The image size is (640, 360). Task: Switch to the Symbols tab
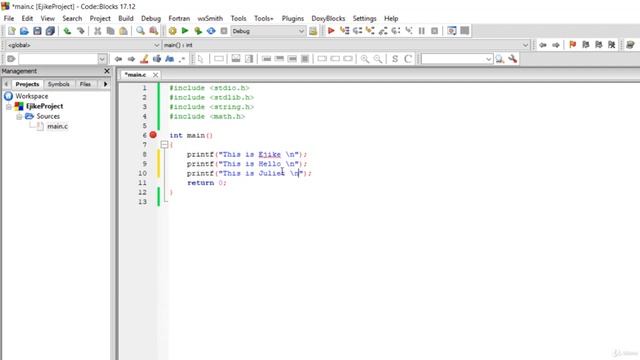(58, 84)
